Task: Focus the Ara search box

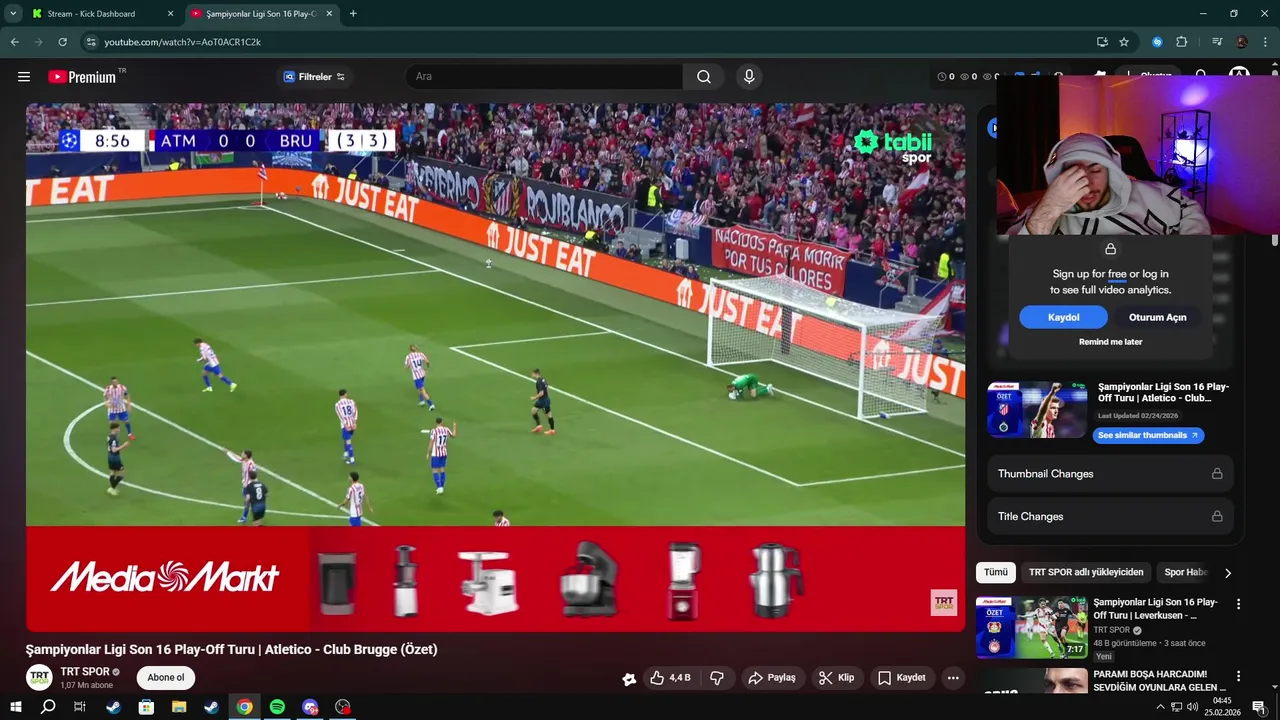Action: click(x=545, y=77)
